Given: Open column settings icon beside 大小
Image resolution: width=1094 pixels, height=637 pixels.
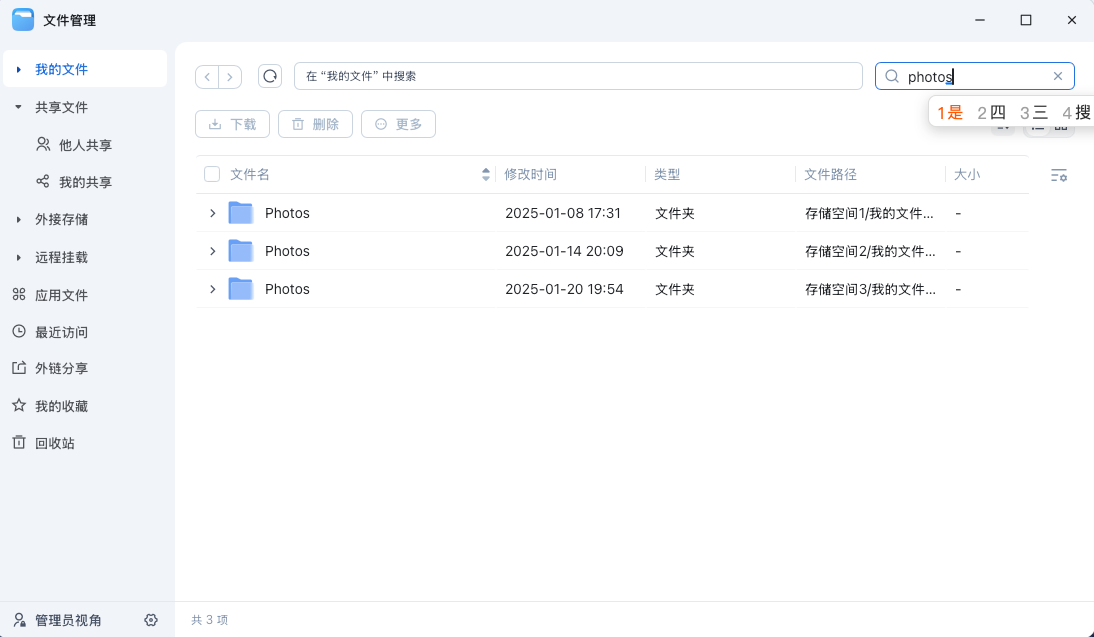Looking at the screenshot, I should tap(1058, 175).
